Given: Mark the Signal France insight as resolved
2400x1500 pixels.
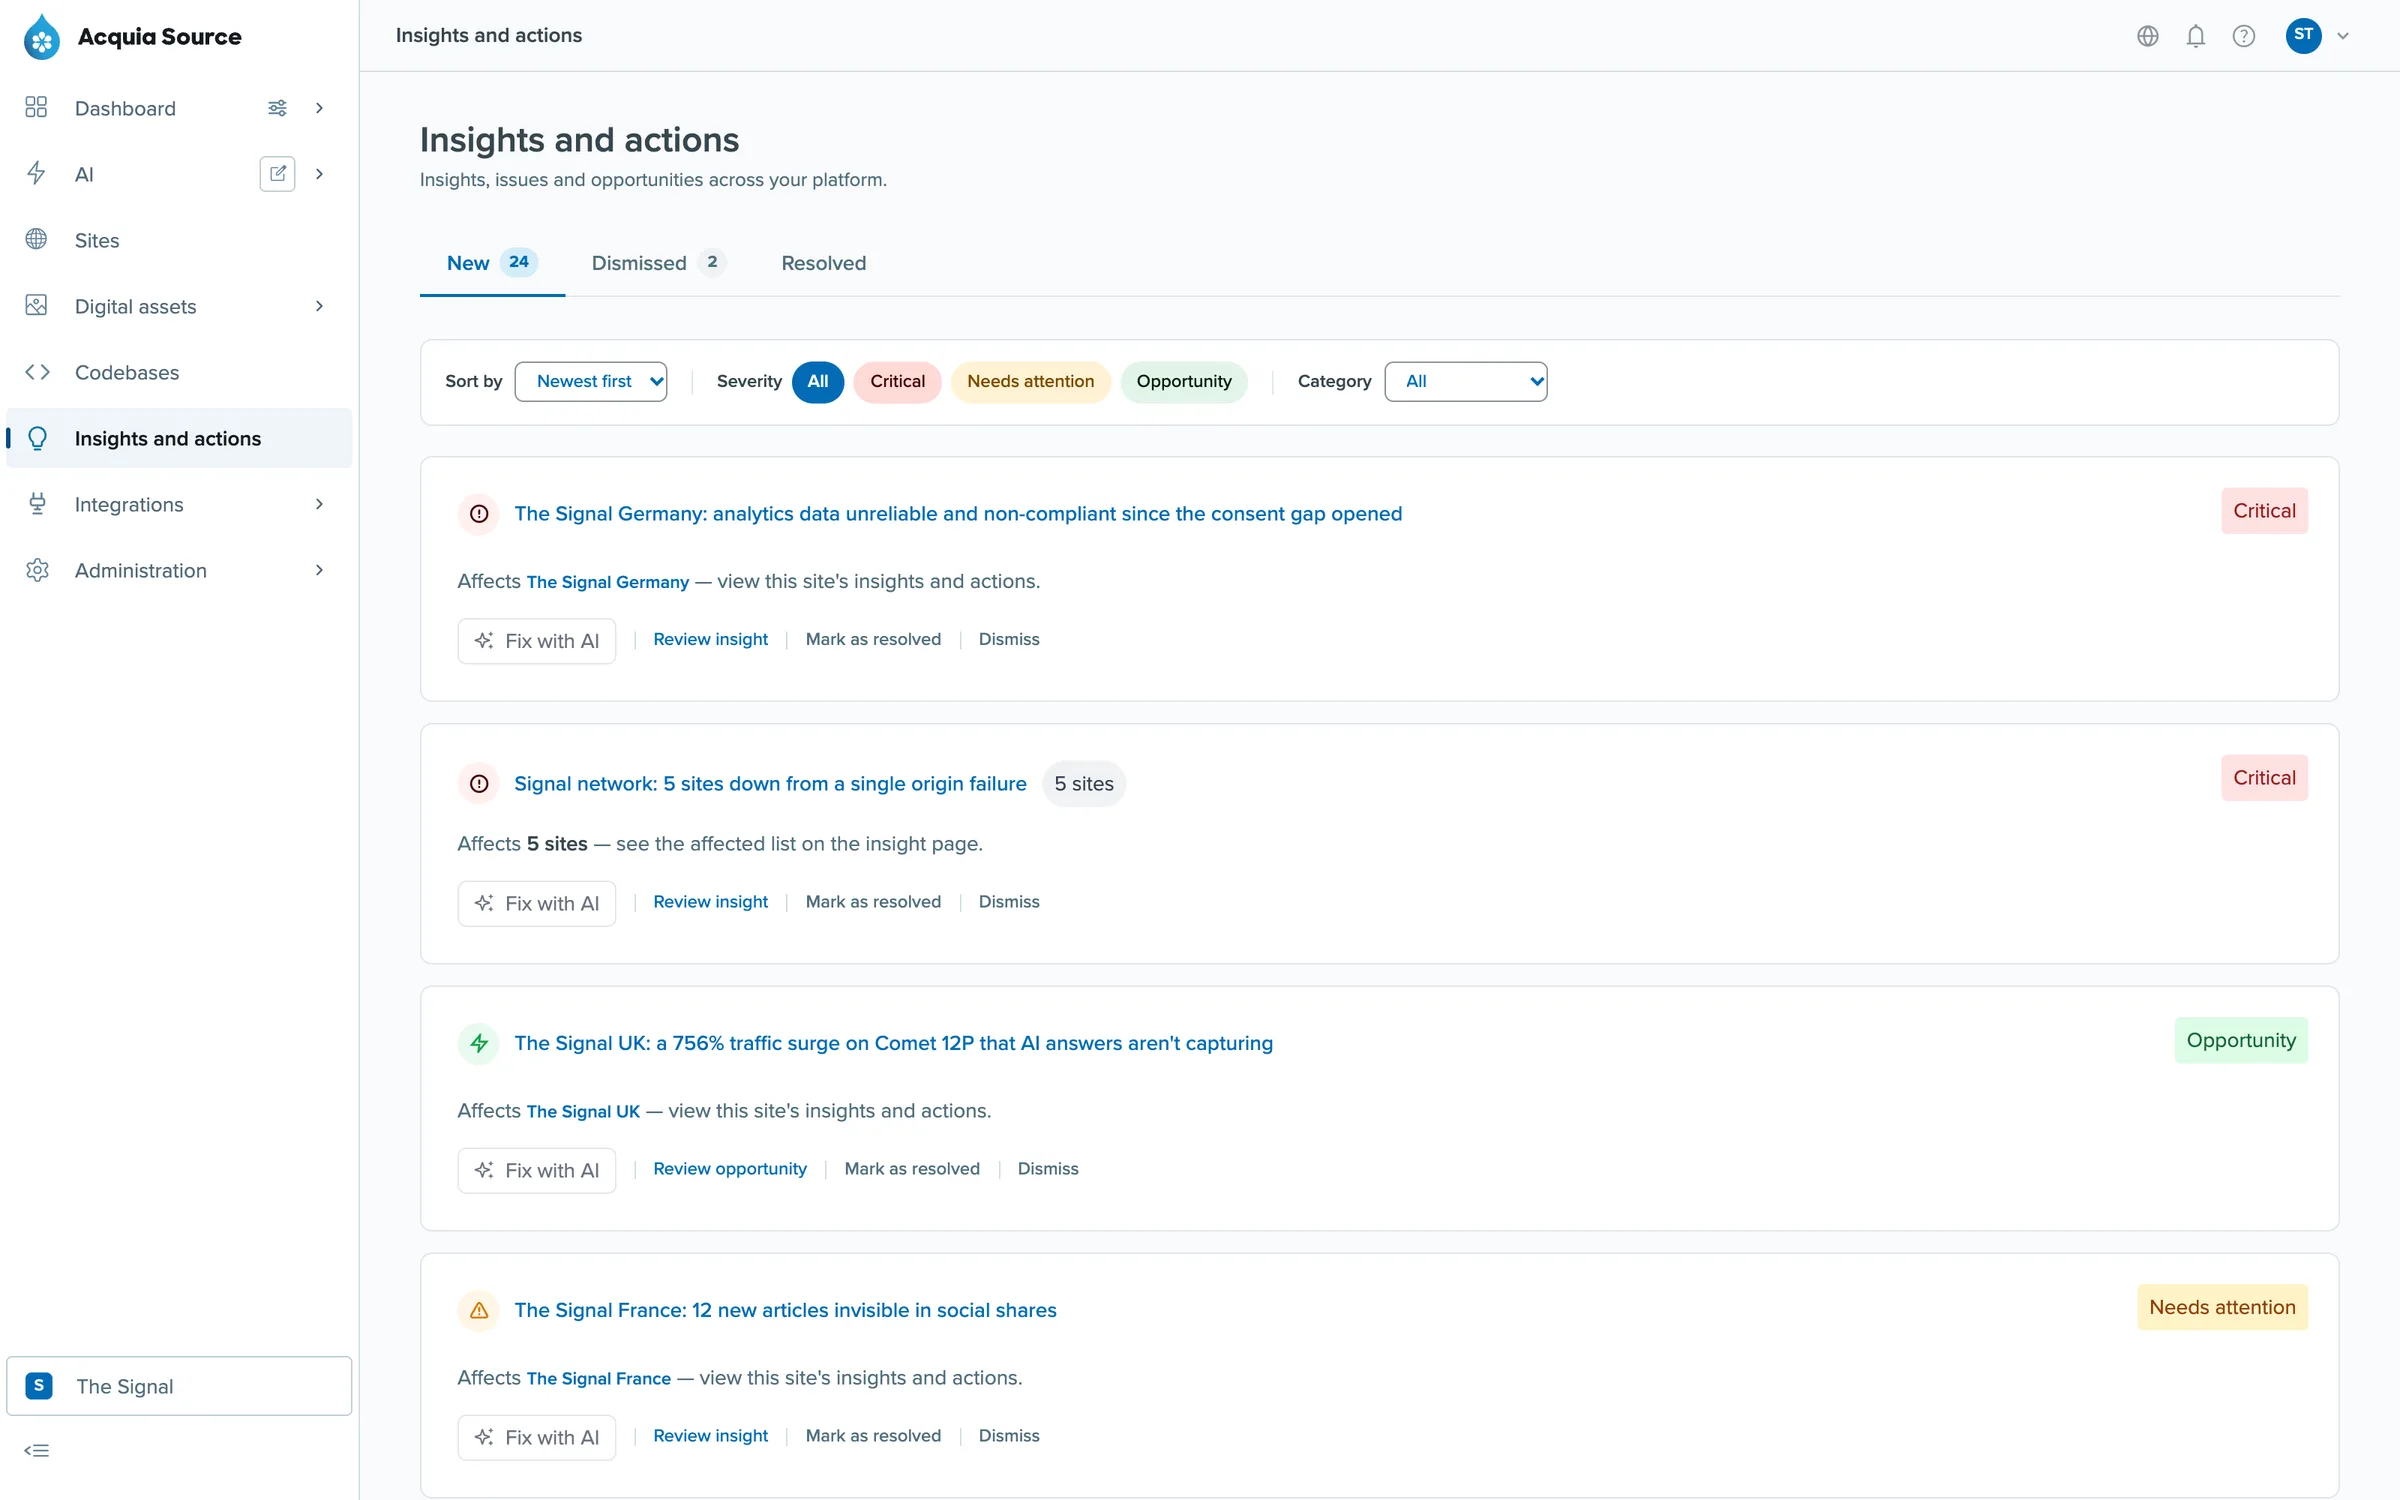Looking at the screenshot, I should click(873, 1436).
